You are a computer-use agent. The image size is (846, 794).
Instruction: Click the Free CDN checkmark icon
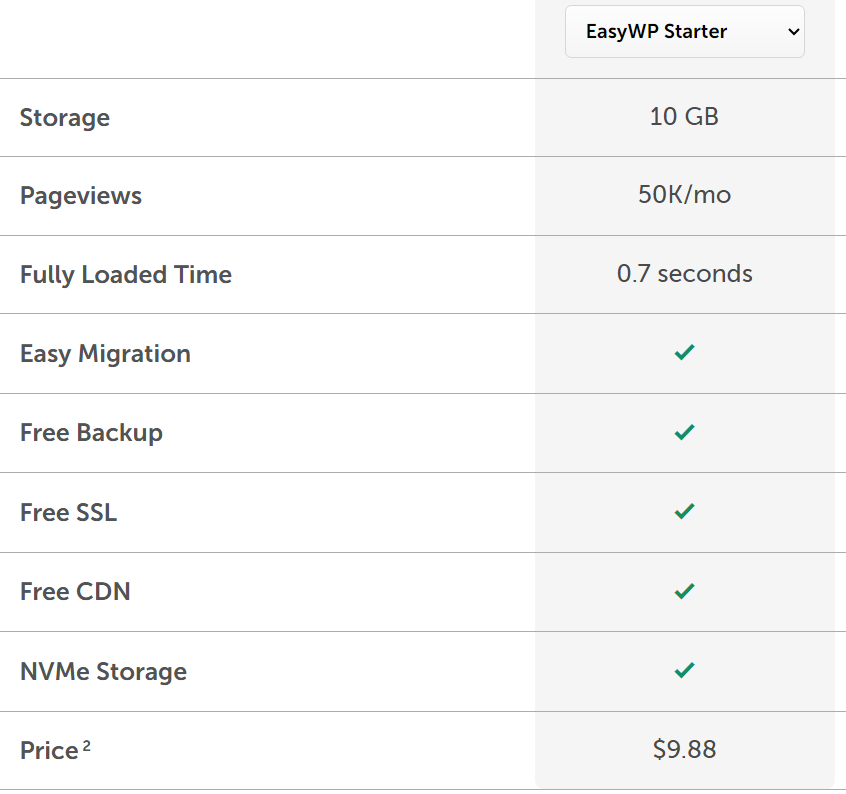click(x=684, y=591)
